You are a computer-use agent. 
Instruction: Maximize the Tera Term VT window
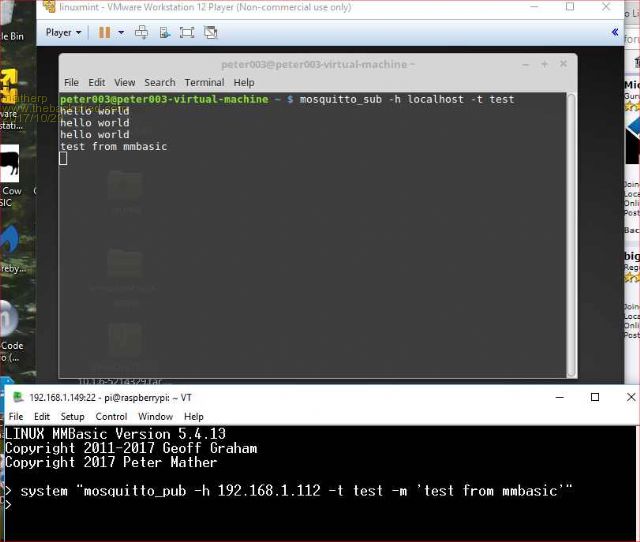point(595,397)
